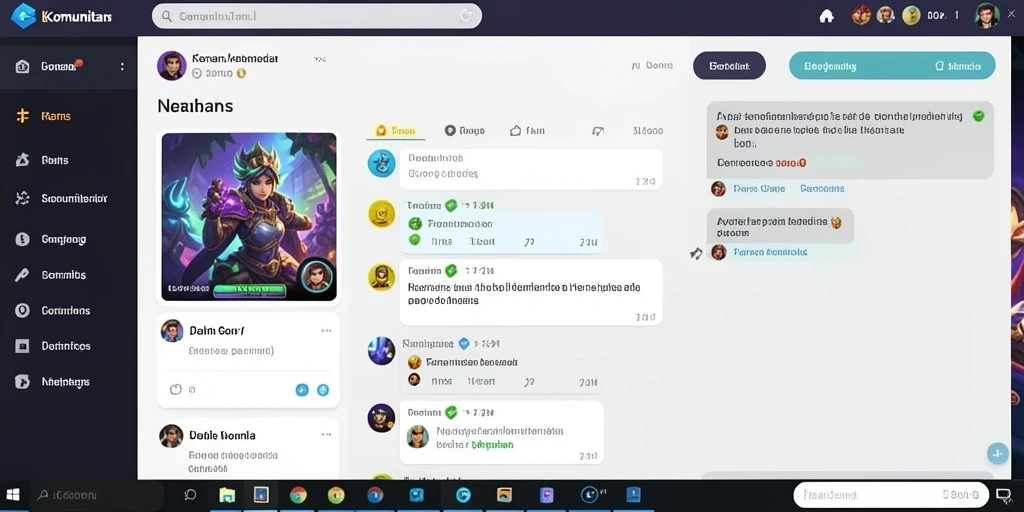Image resolution: width=1024 pixels, height=512 pixels.
Task: Open the yellow smiley avatar in feed
Action: coord(381,214)
